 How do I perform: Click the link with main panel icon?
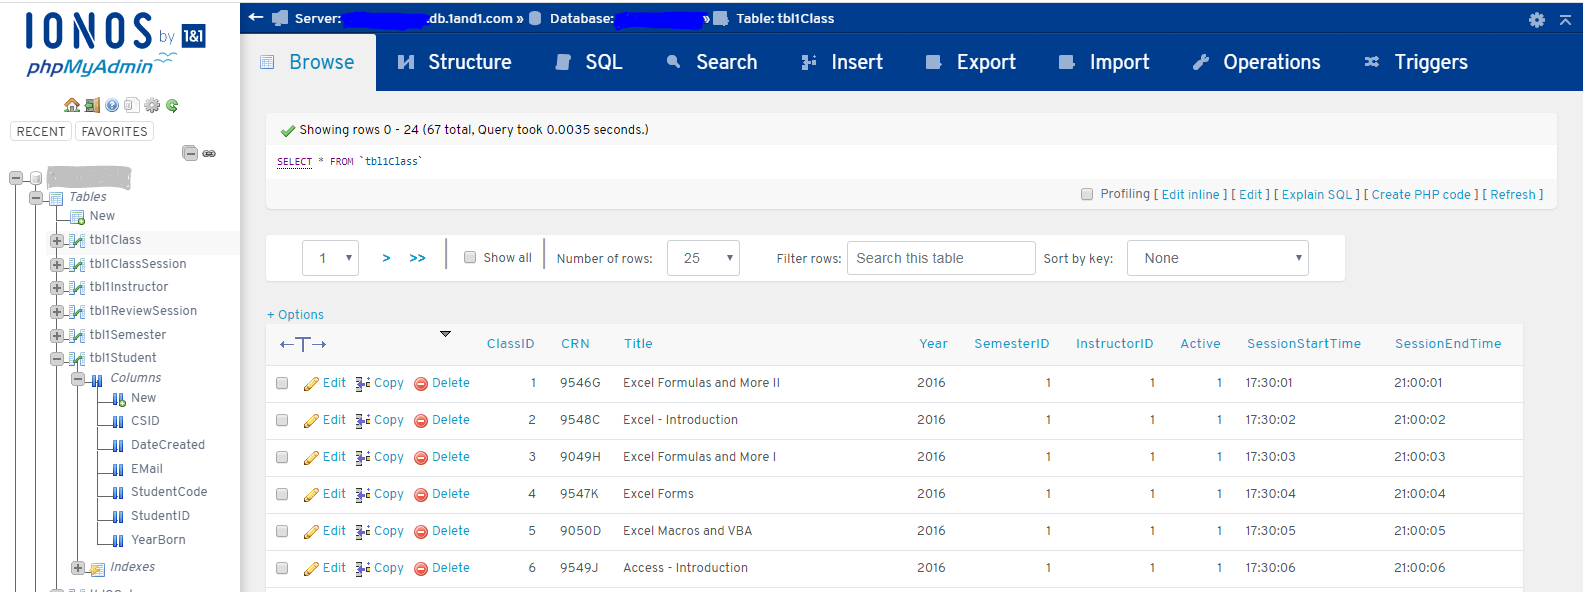(209, 153)
